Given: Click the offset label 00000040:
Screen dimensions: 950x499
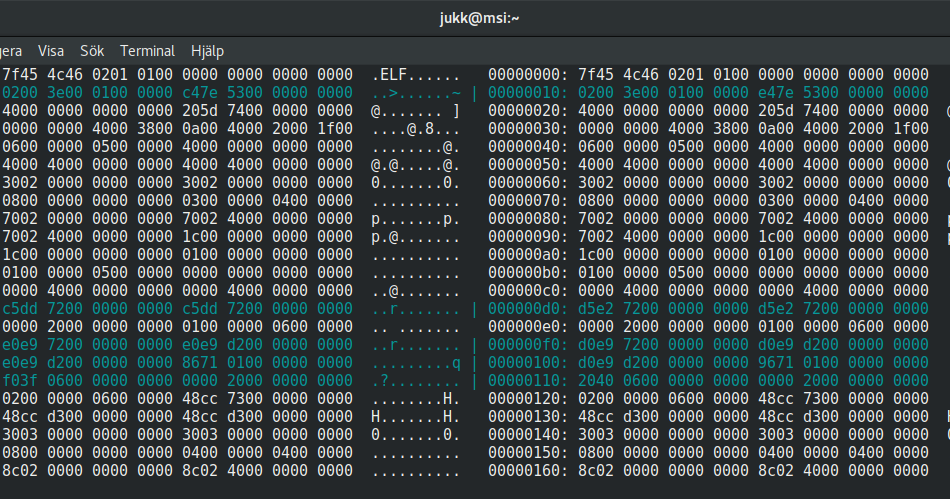Looking at the screenshot, I should tap(528, 147).
